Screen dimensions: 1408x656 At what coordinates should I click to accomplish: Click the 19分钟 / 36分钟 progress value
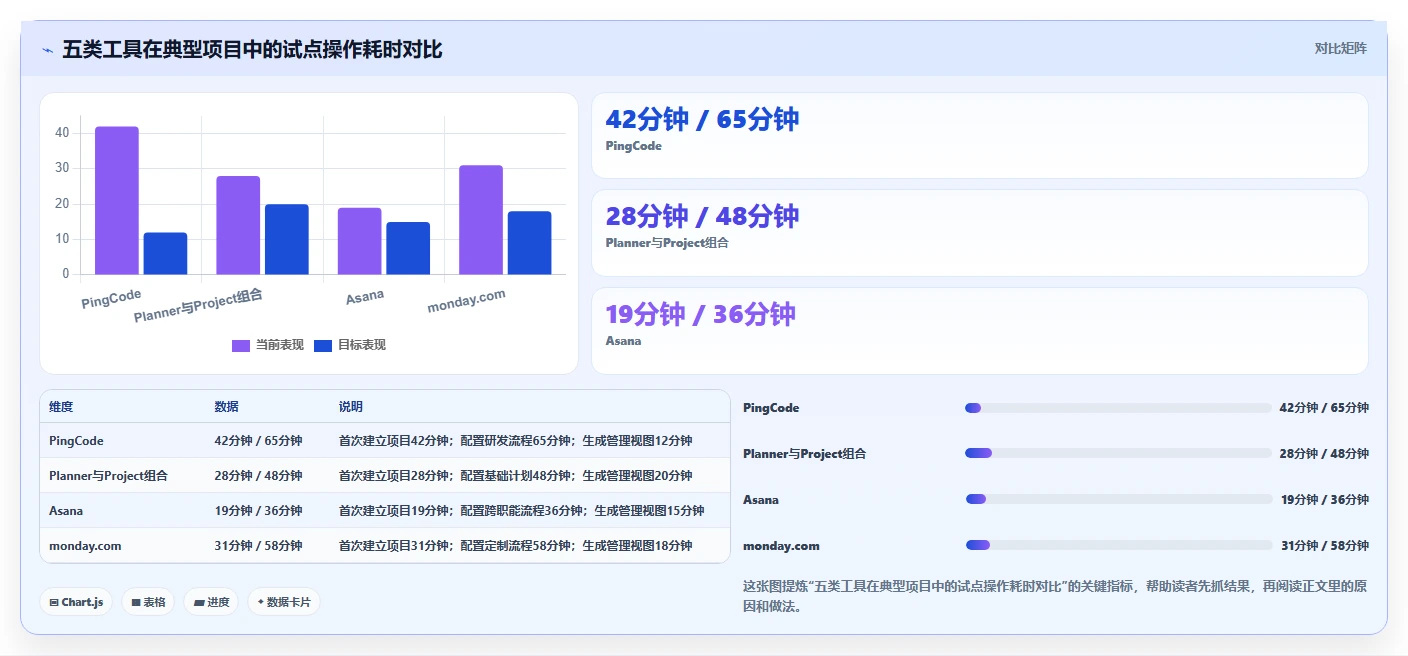click(1324, 500)
